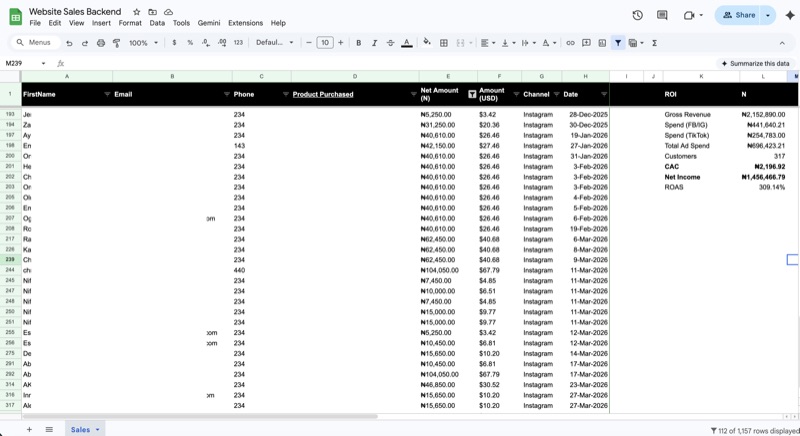Toggle the filter funnel button

pos(618,43)
